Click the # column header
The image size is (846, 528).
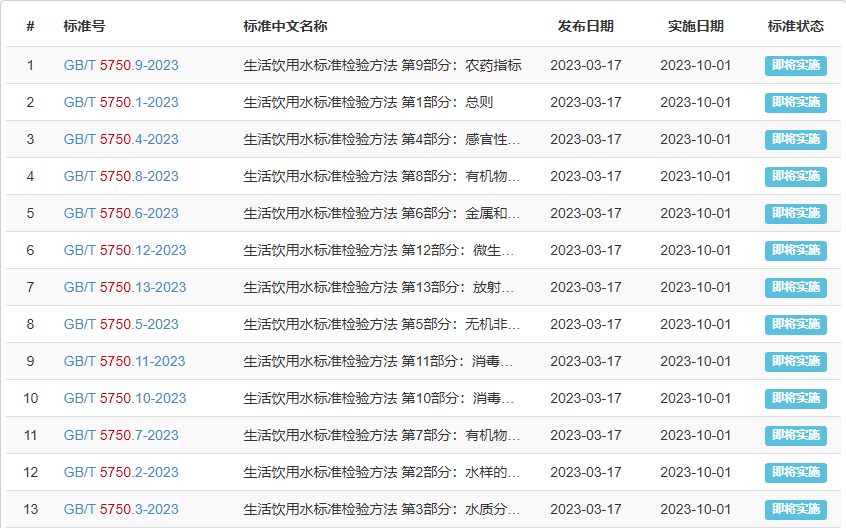[30, 26]
